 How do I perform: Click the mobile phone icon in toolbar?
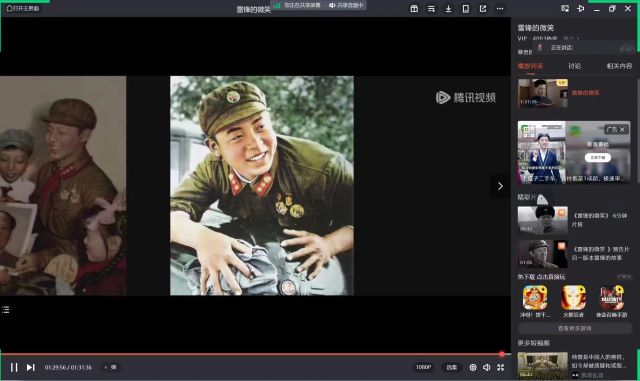(x=465, y=9)
